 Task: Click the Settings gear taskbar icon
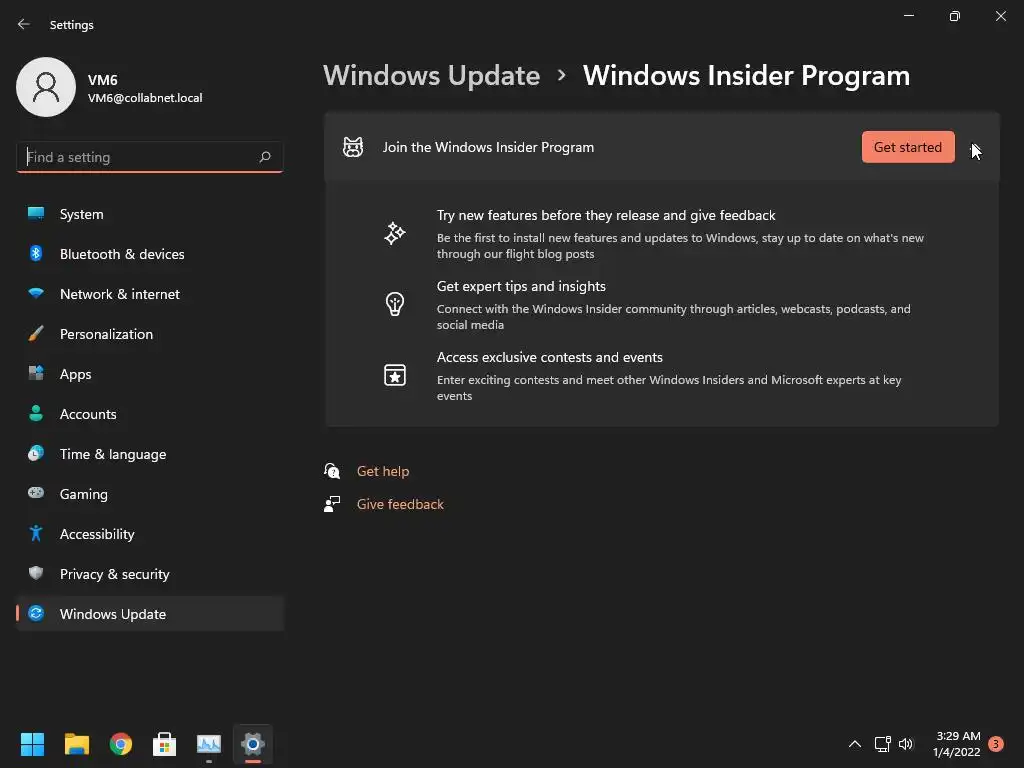tap(253, 744)
